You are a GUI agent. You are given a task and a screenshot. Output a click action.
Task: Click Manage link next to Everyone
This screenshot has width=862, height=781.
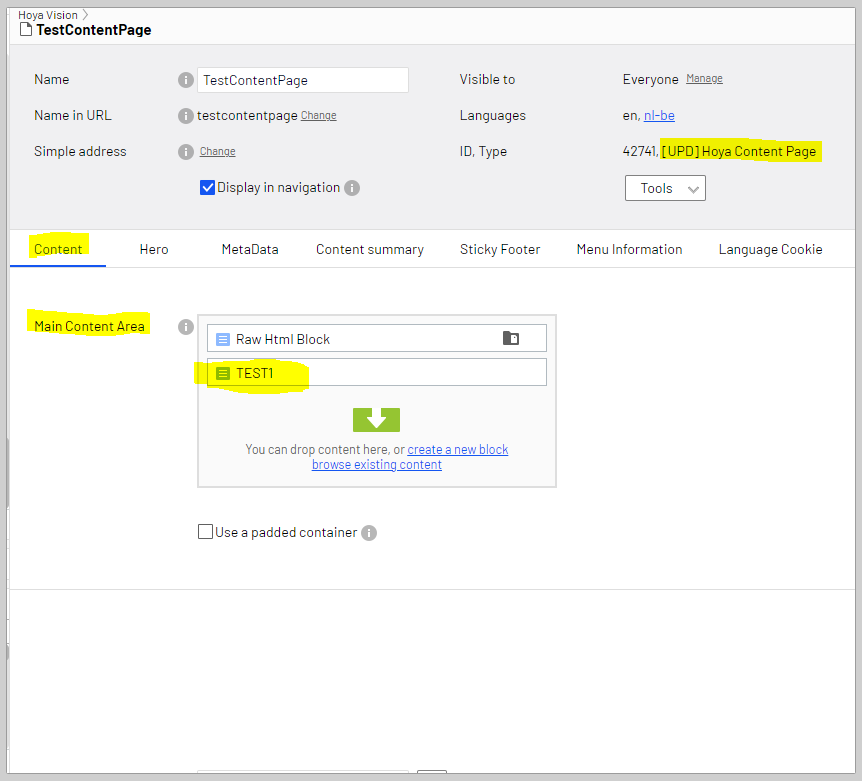(704, 79)
